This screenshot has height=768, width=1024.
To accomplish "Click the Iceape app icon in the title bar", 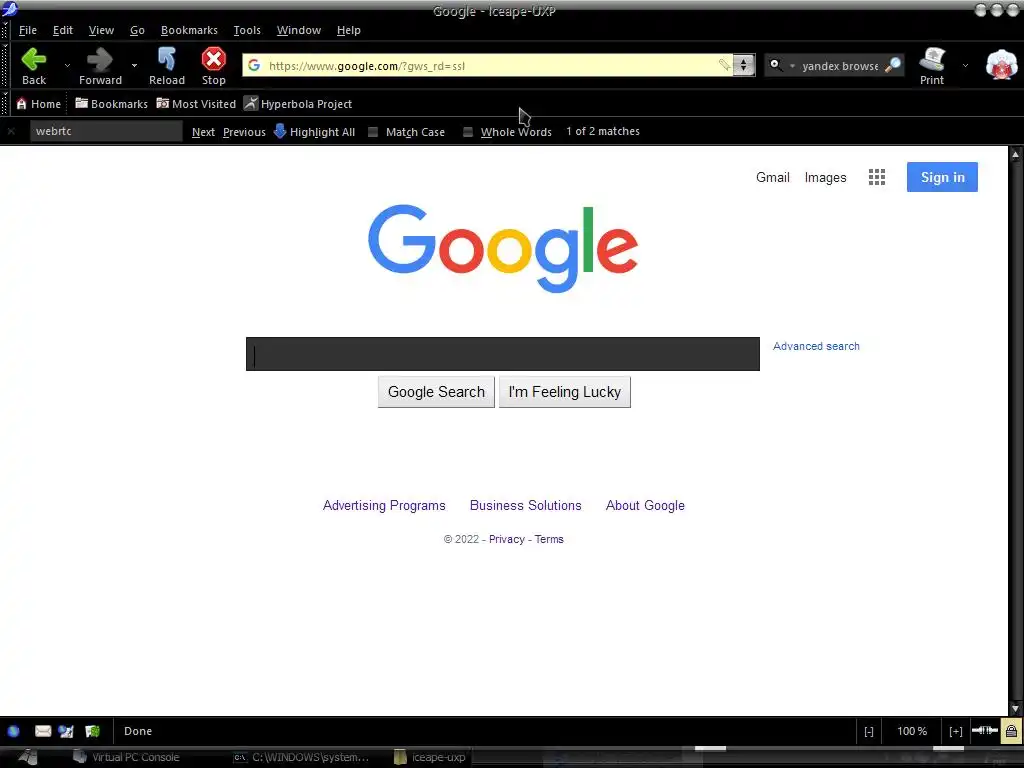I will 9,8.
